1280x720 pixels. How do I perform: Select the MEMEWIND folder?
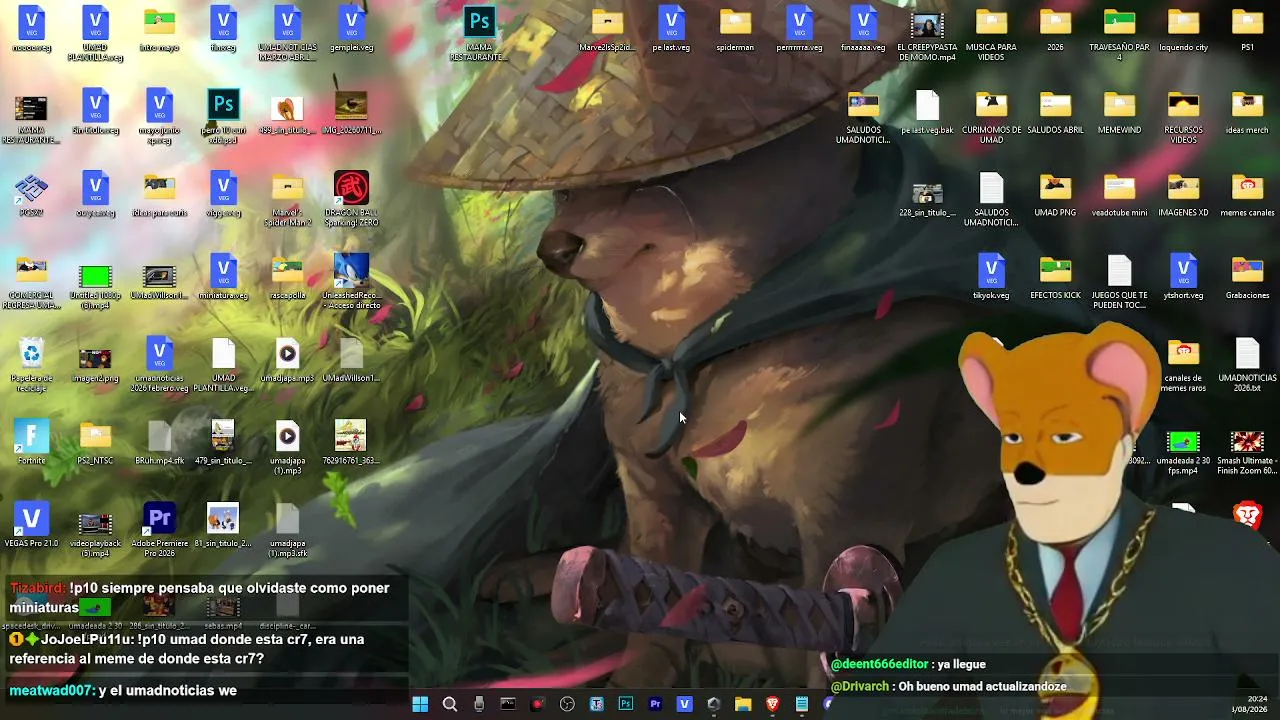click(x=1119, y=111)
